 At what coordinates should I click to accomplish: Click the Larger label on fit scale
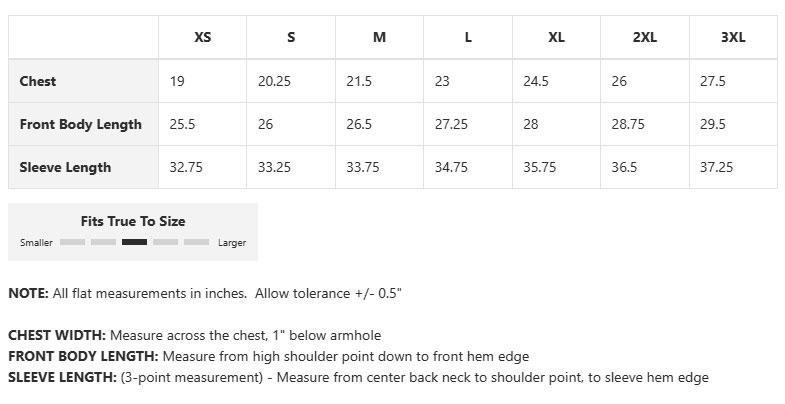pyautogui.click(x=232, y=243)
